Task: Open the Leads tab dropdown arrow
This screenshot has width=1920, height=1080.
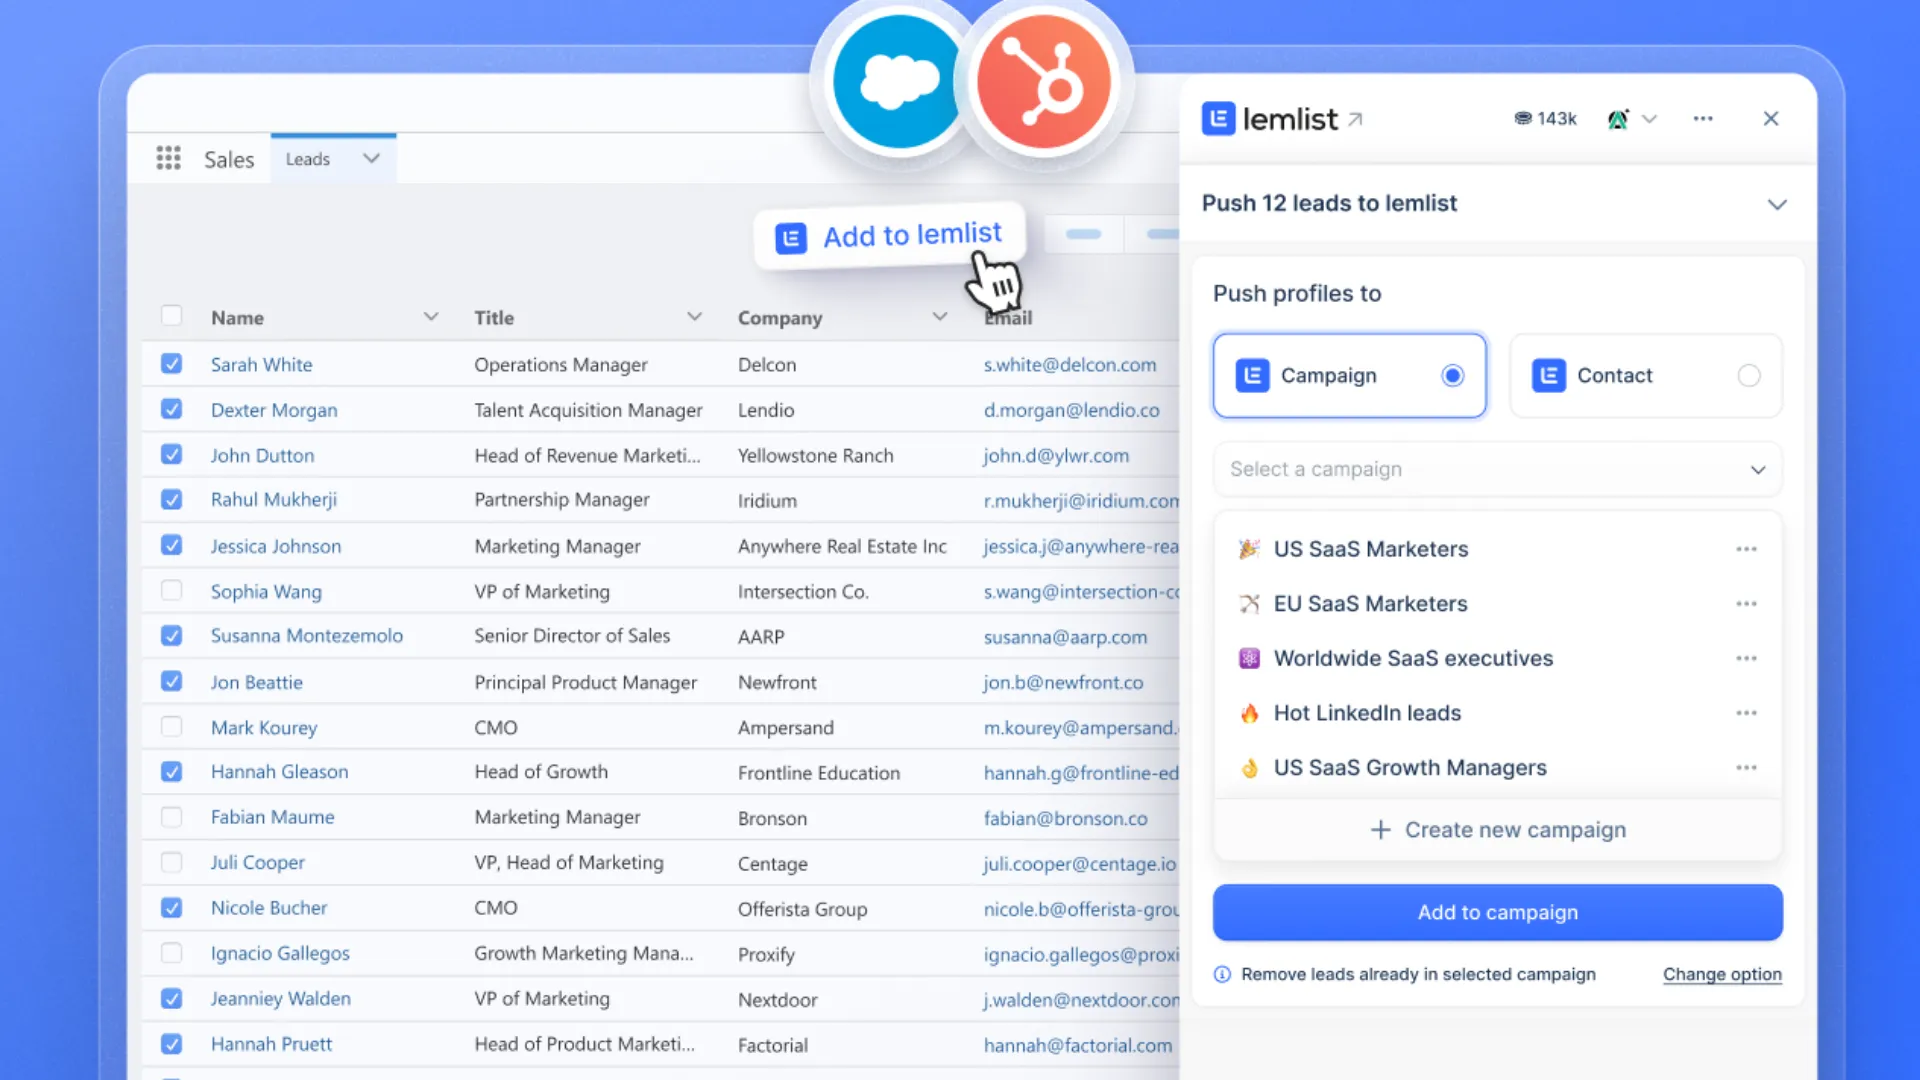Action: [x=371, y=159]
